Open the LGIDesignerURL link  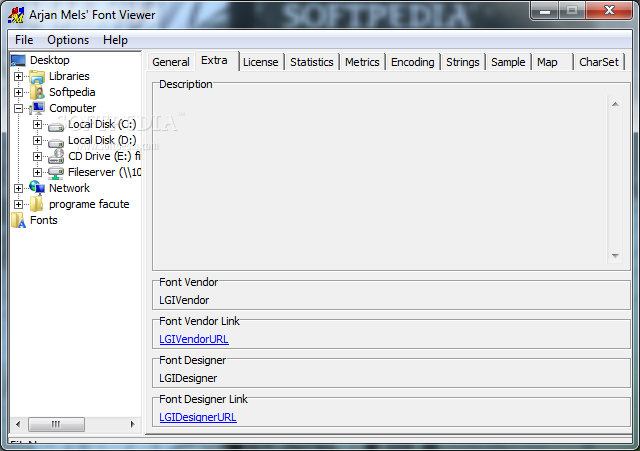198,418
